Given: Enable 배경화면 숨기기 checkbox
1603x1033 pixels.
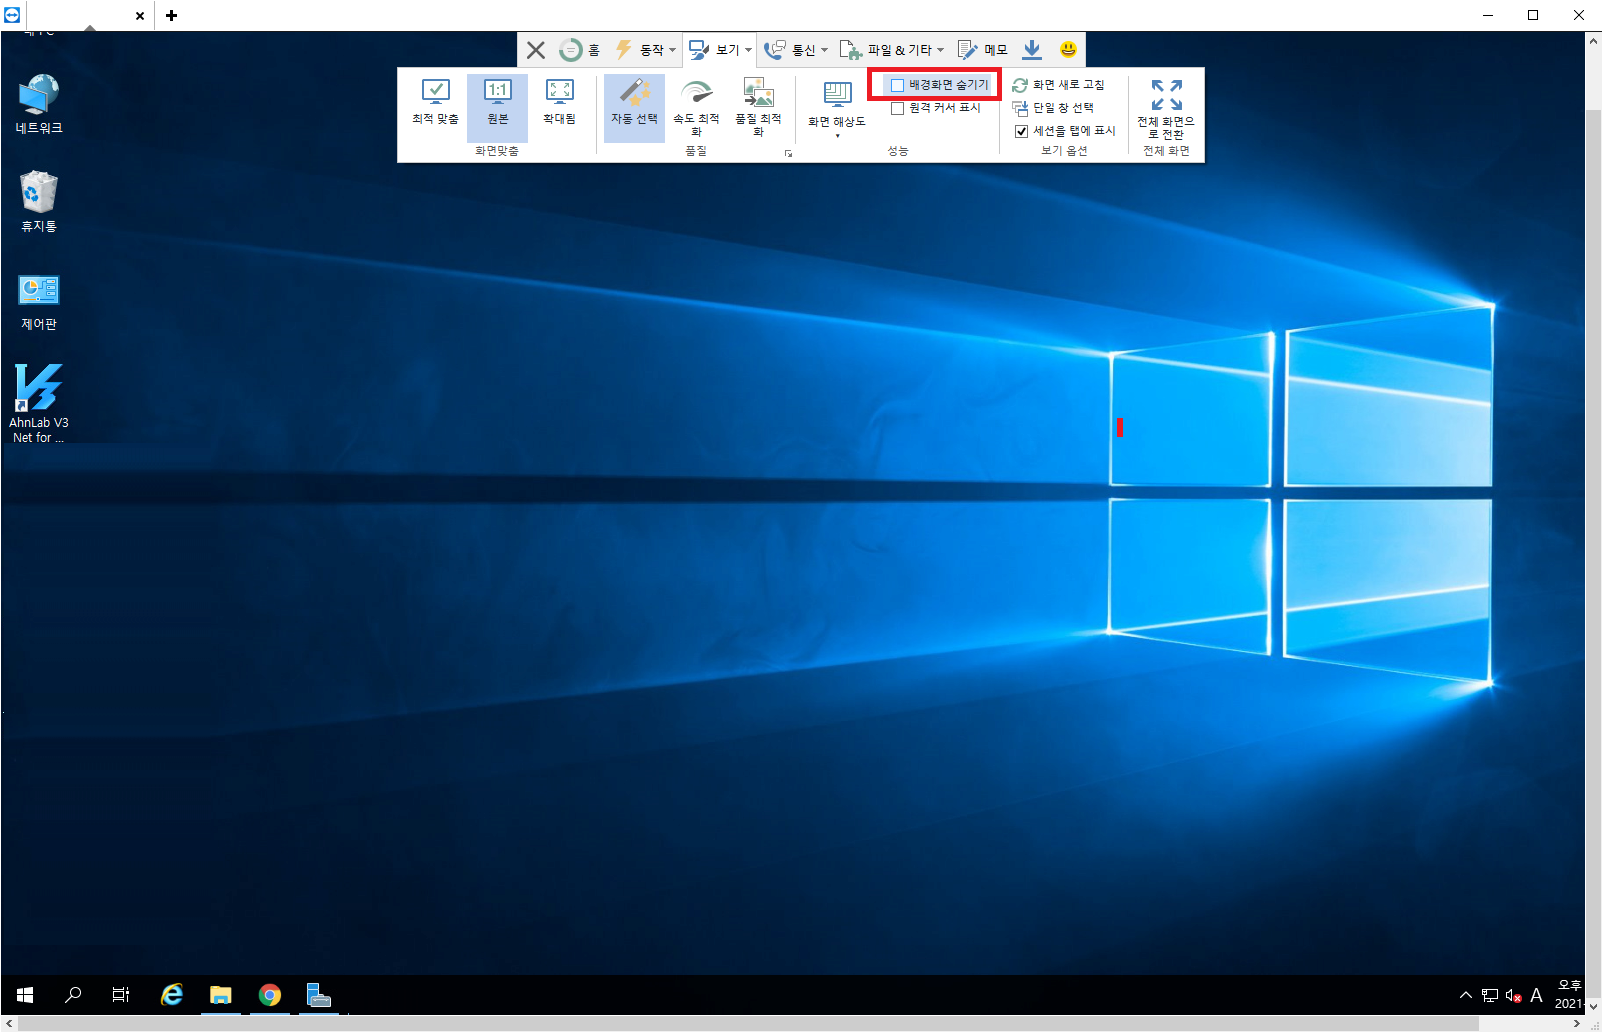Looking at the screenshot, I should (x=897, y=85).
